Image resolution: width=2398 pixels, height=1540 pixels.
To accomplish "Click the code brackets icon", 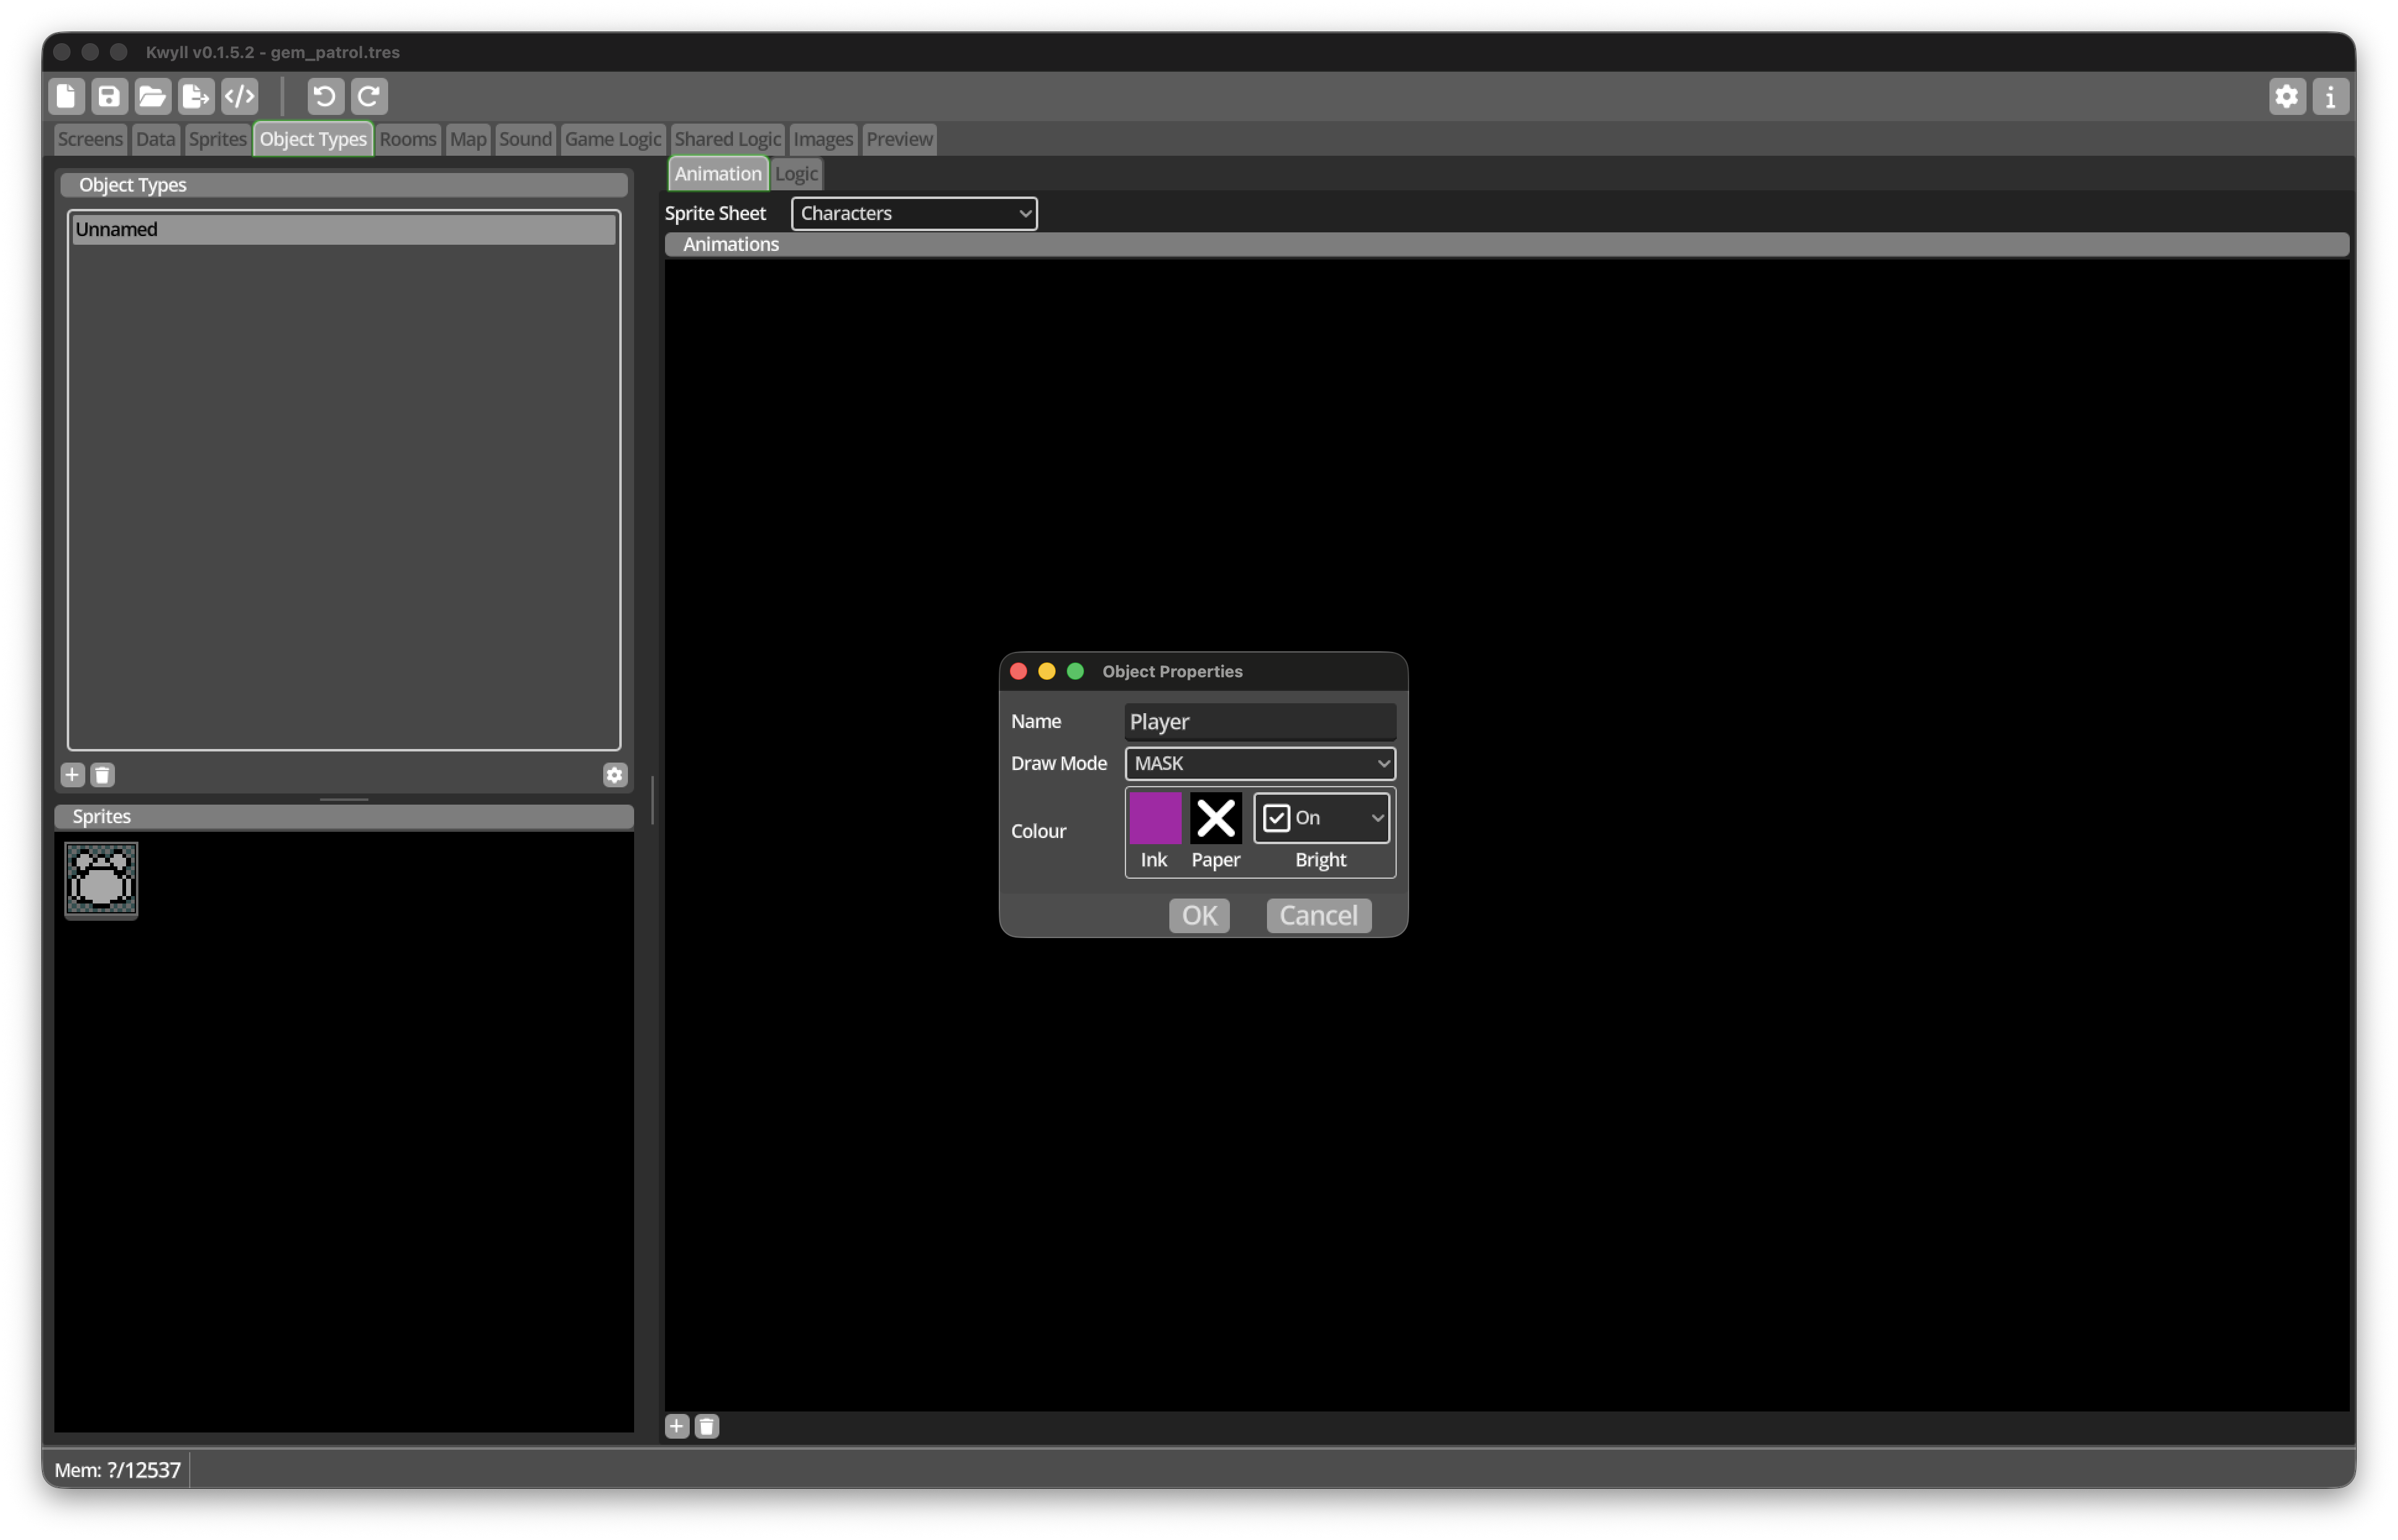I will tap(240, 96).
